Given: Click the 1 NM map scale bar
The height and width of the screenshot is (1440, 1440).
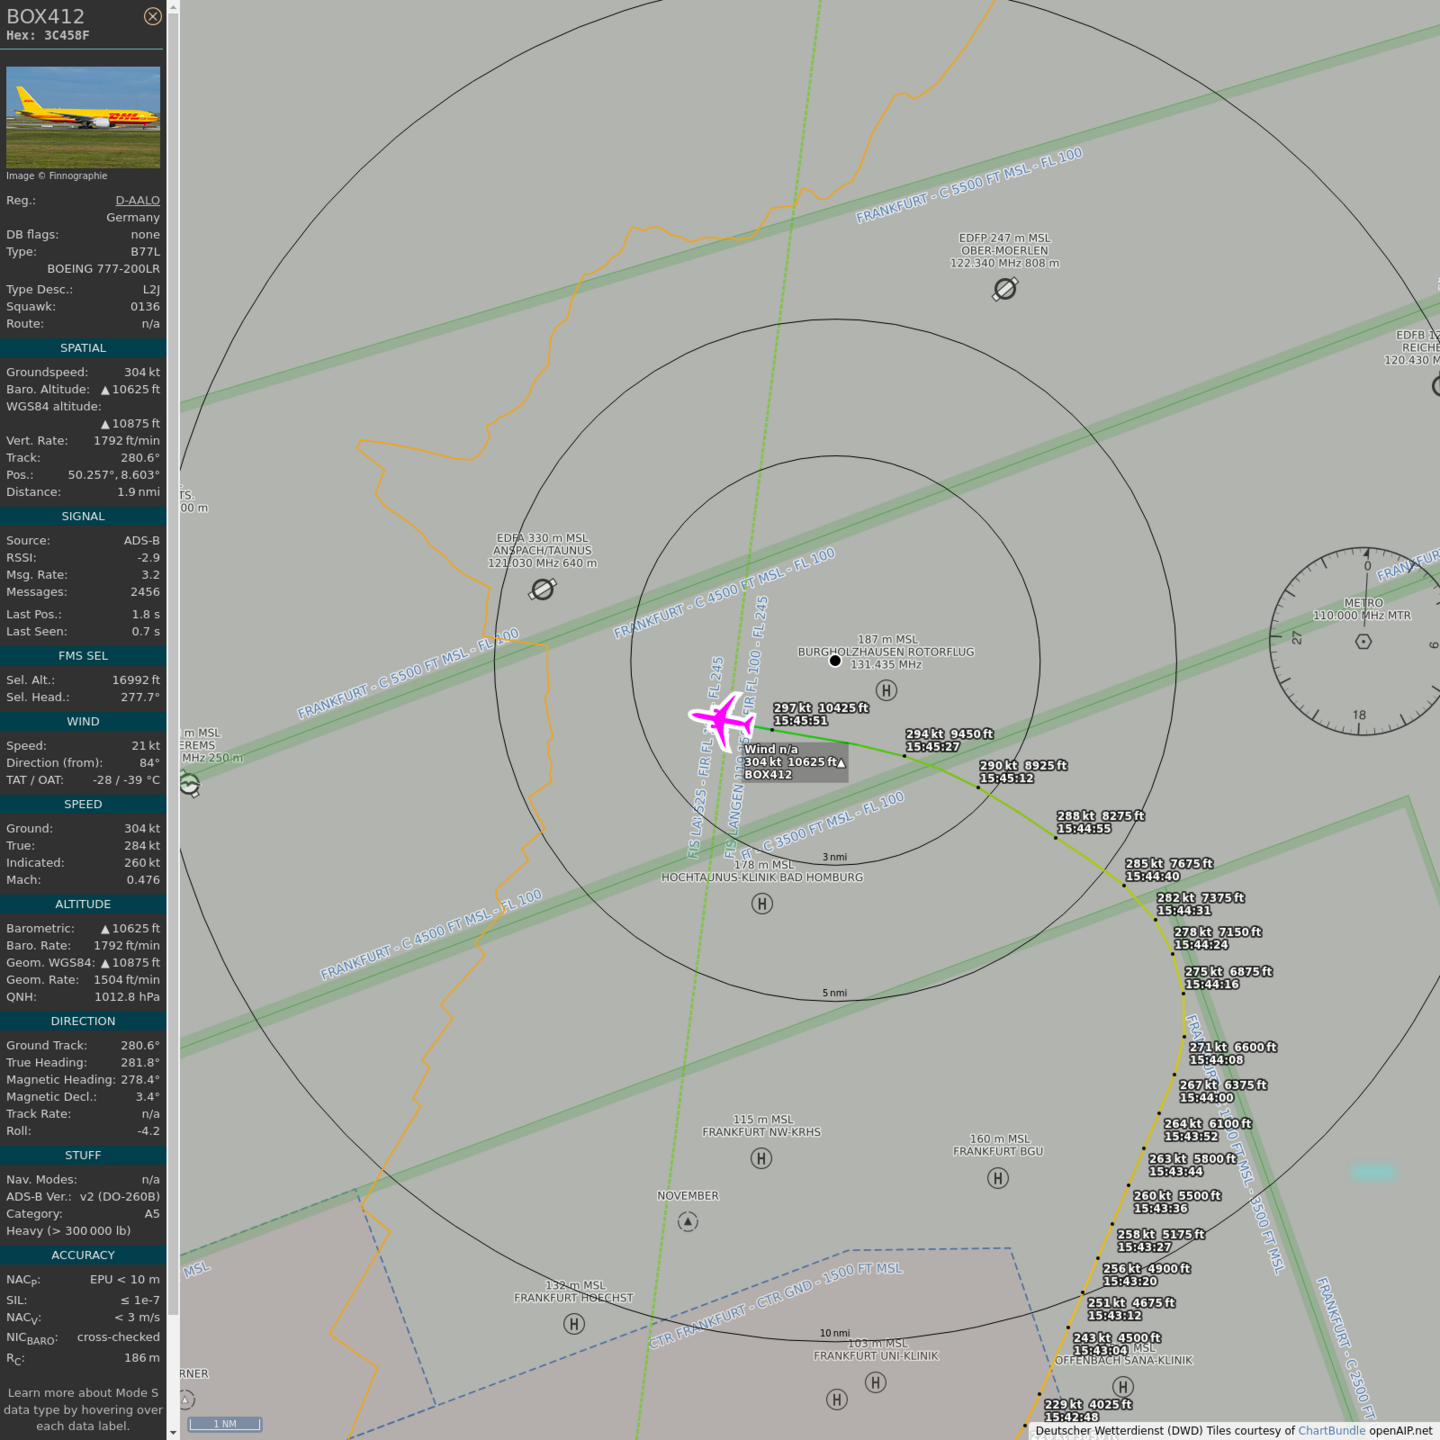Looking at the screenshot, I should click(225, 1424).
